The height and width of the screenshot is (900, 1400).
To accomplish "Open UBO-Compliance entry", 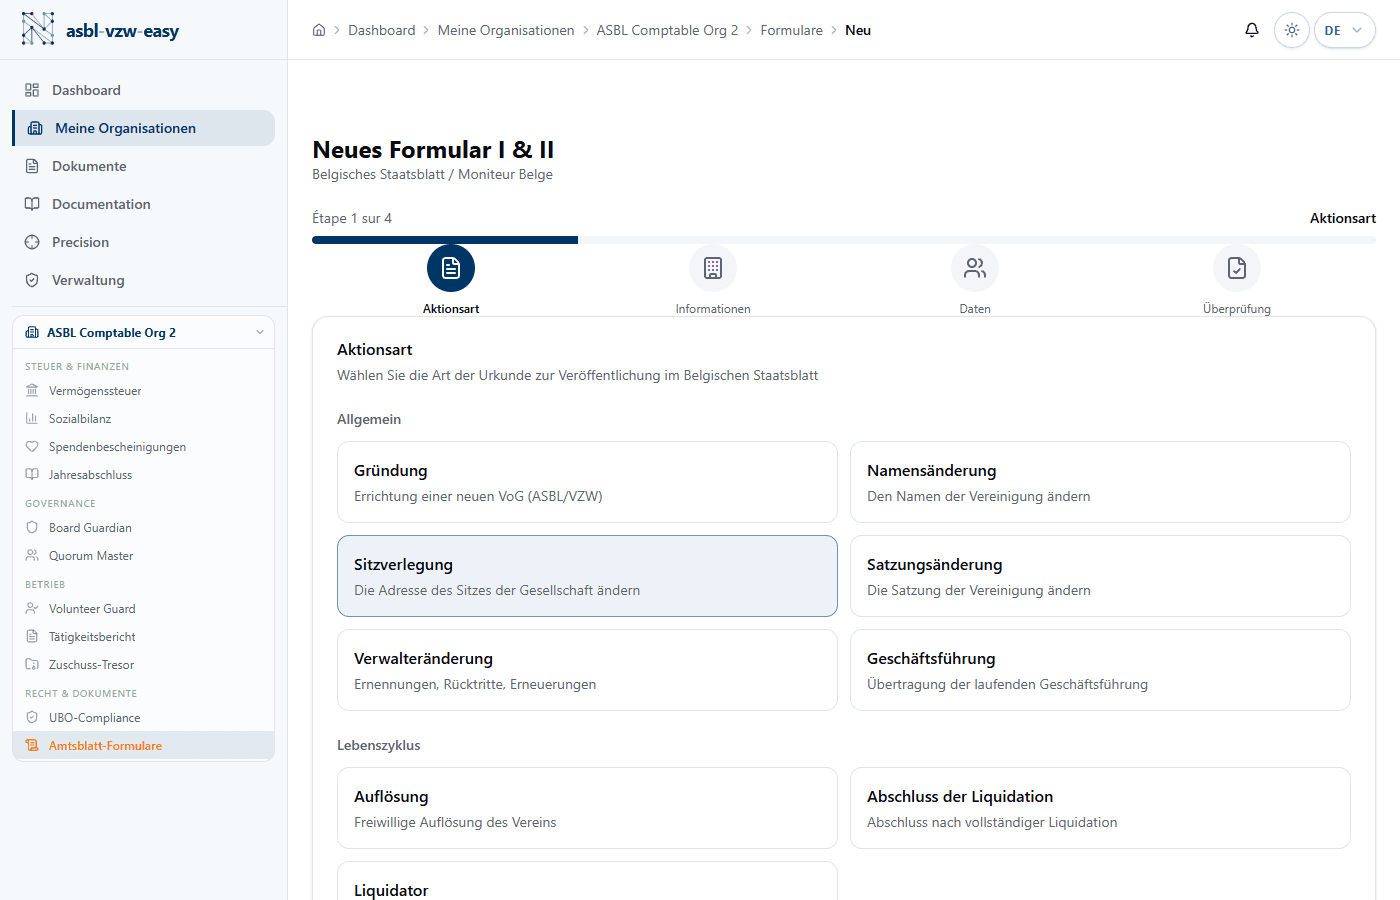I will [x=143, y=718].
